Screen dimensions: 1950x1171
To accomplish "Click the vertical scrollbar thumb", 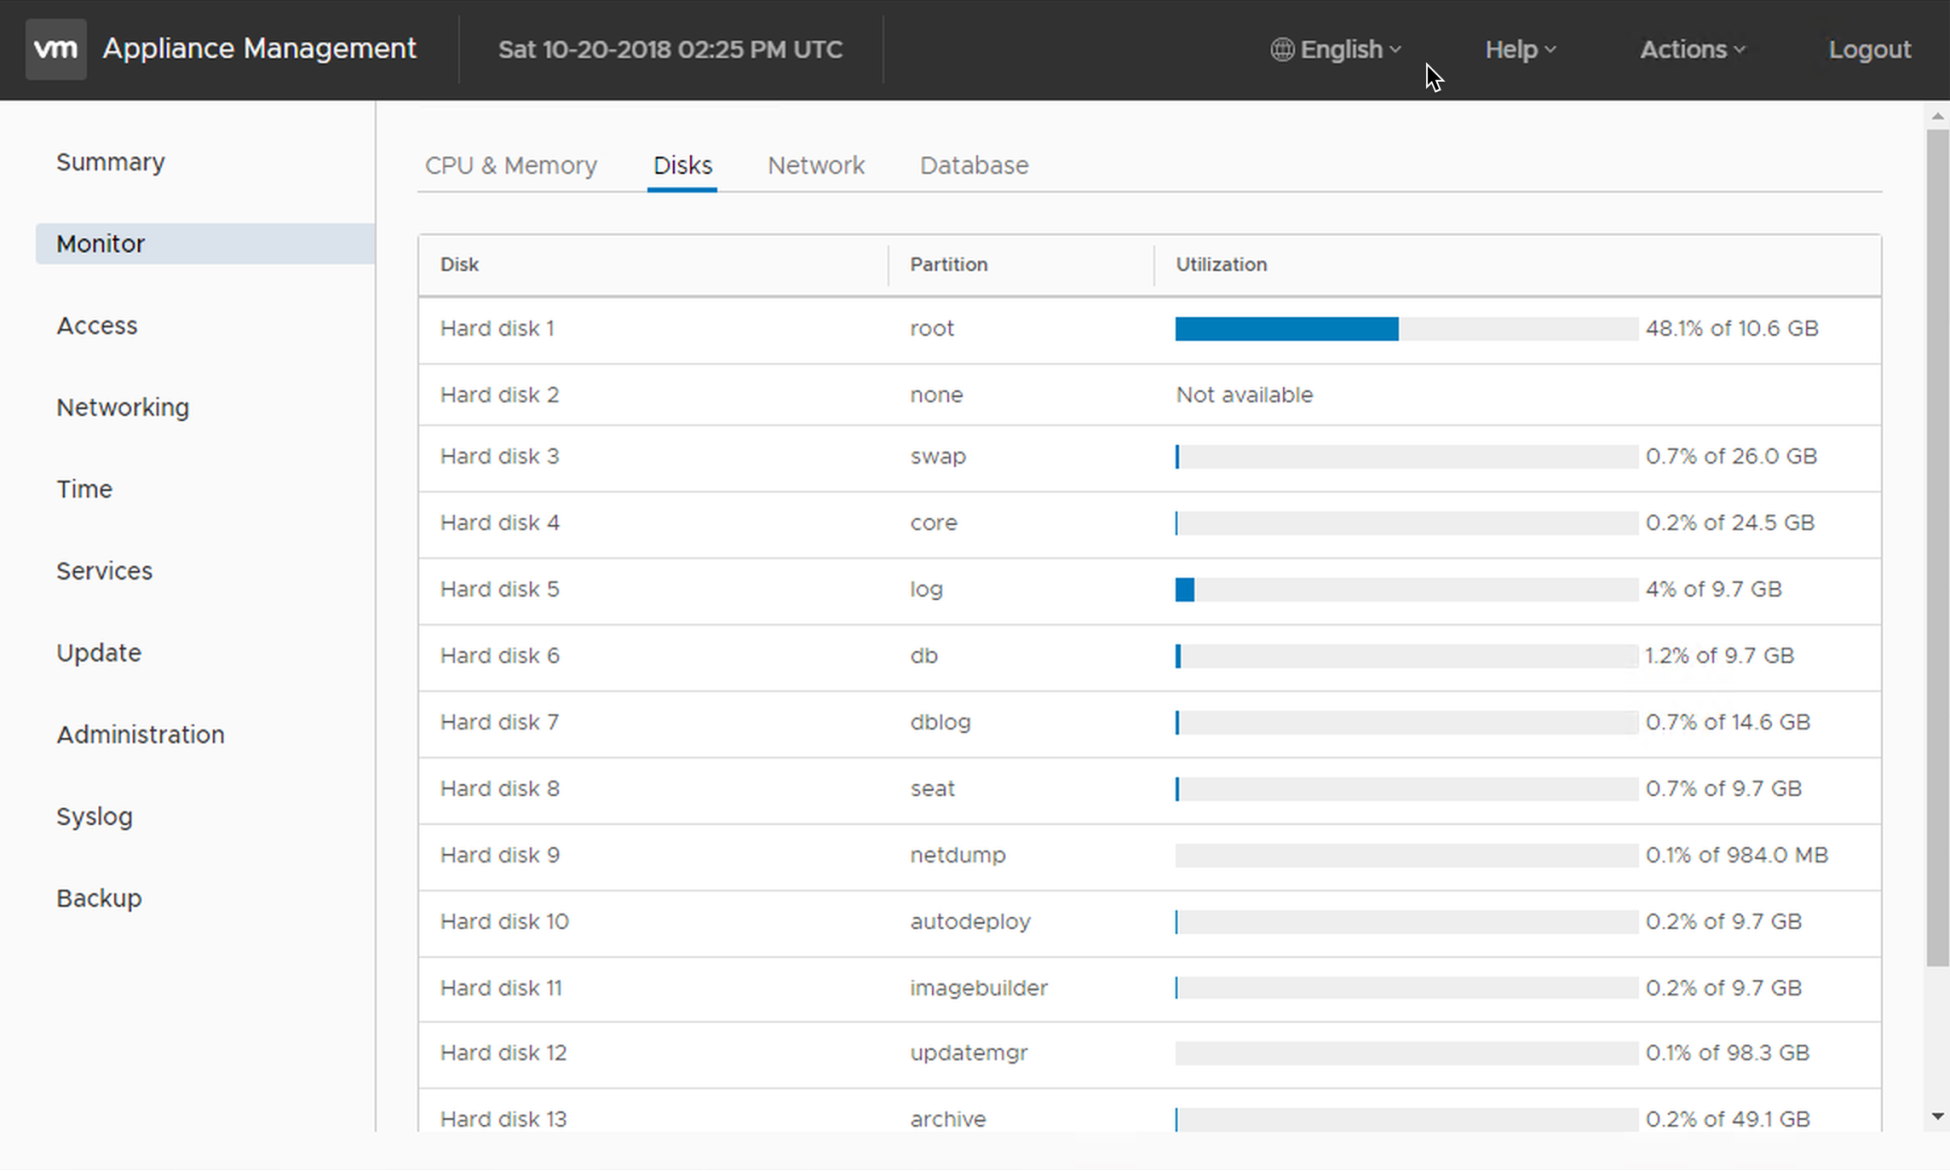I will coord(1938,548).
